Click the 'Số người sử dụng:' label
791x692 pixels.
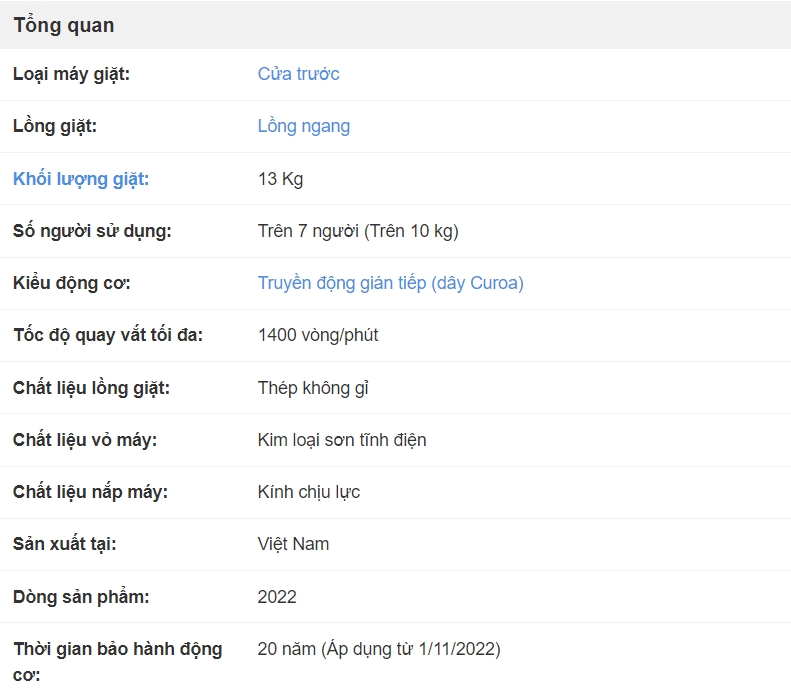pos(92,231)
